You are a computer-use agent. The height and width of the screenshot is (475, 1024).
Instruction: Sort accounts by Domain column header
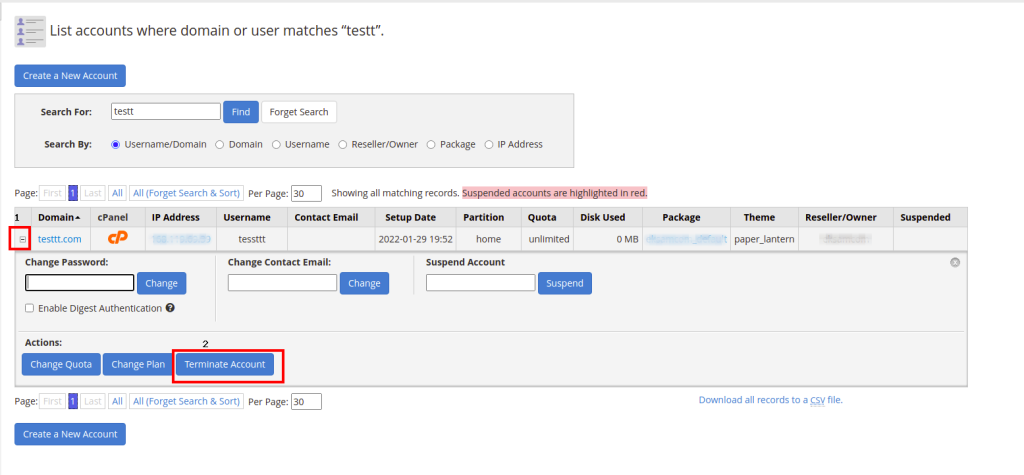[x=59, y=217]
